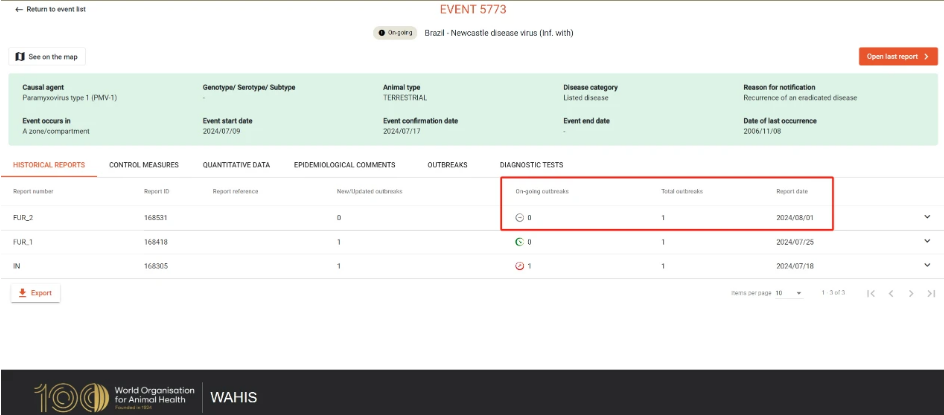The image size is (944, 415).
Task: Go to the next page arrow
Action: [911, 293]
